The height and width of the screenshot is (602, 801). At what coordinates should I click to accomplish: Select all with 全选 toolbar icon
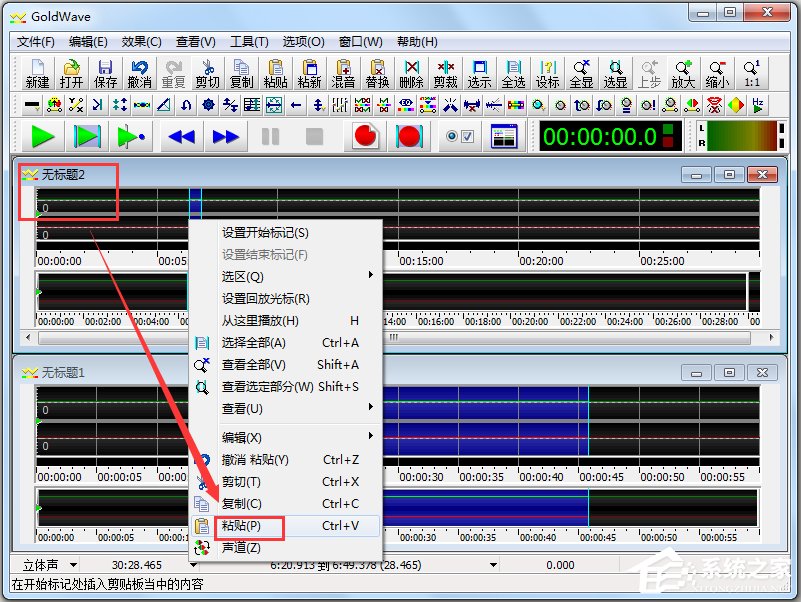(x=513, y=74)
